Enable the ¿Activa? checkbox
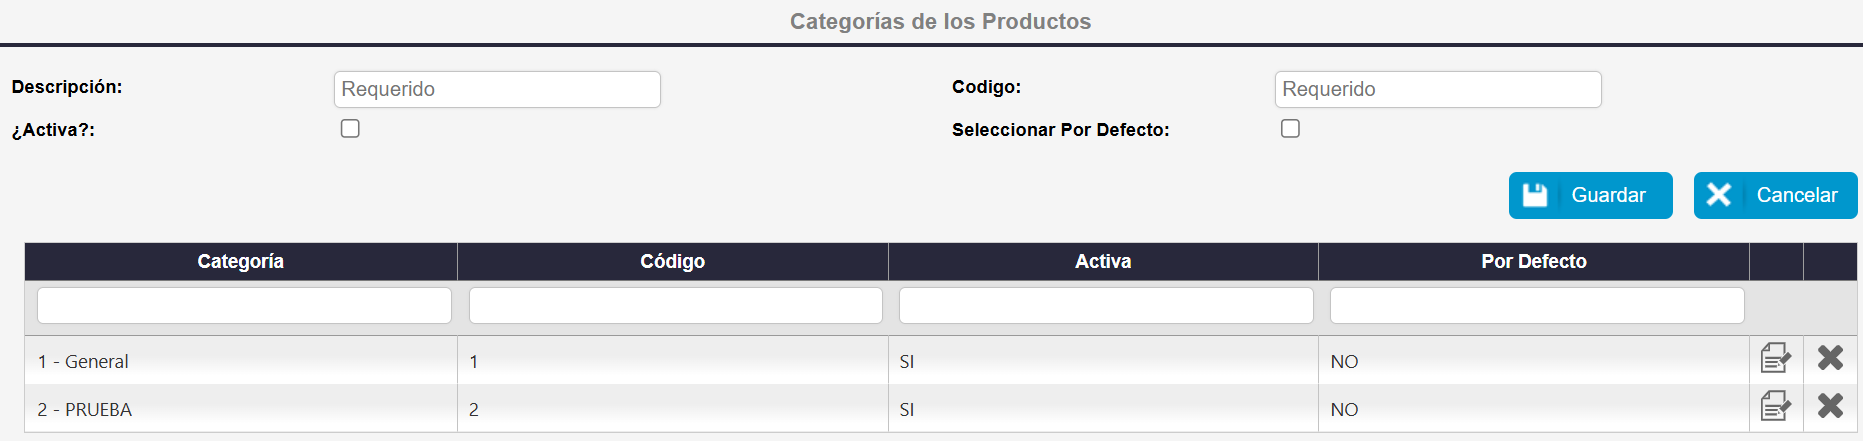This screenshot has height=441, width=1863. [x=350, y=129]
